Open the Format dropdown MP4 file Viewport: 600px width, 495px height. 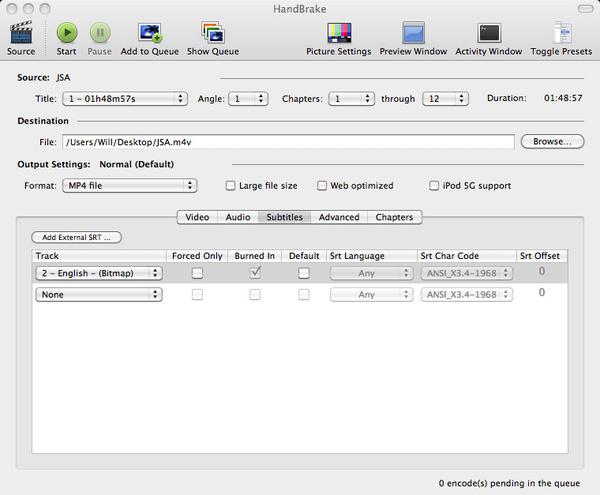pyautogui.click(x=129, y=186)
